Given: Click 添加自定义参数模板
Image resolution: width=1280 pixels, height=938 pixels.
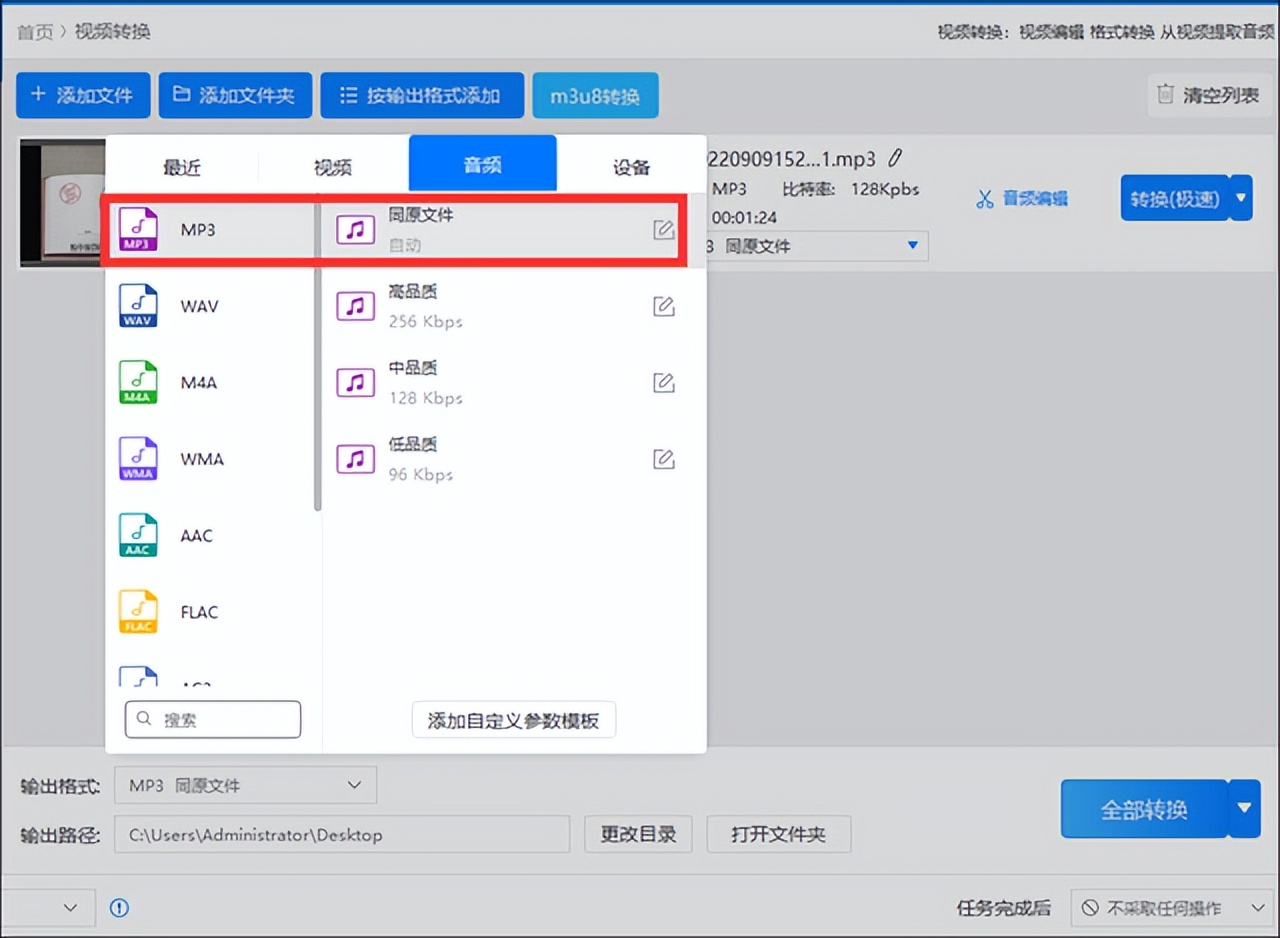Looking at the screenshot, I should pos(513,719).
